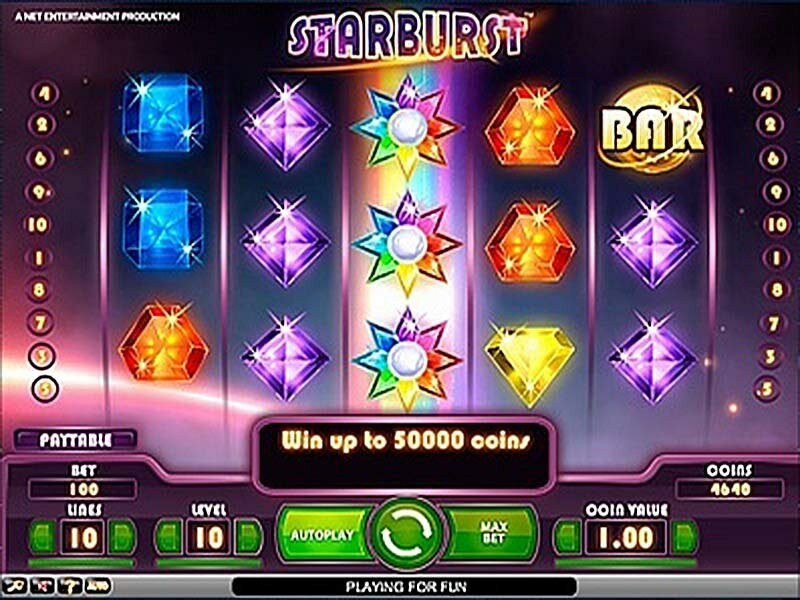The image size is (800, 600).
Task: Open the help question mark icon
Action: pos(69,586)
